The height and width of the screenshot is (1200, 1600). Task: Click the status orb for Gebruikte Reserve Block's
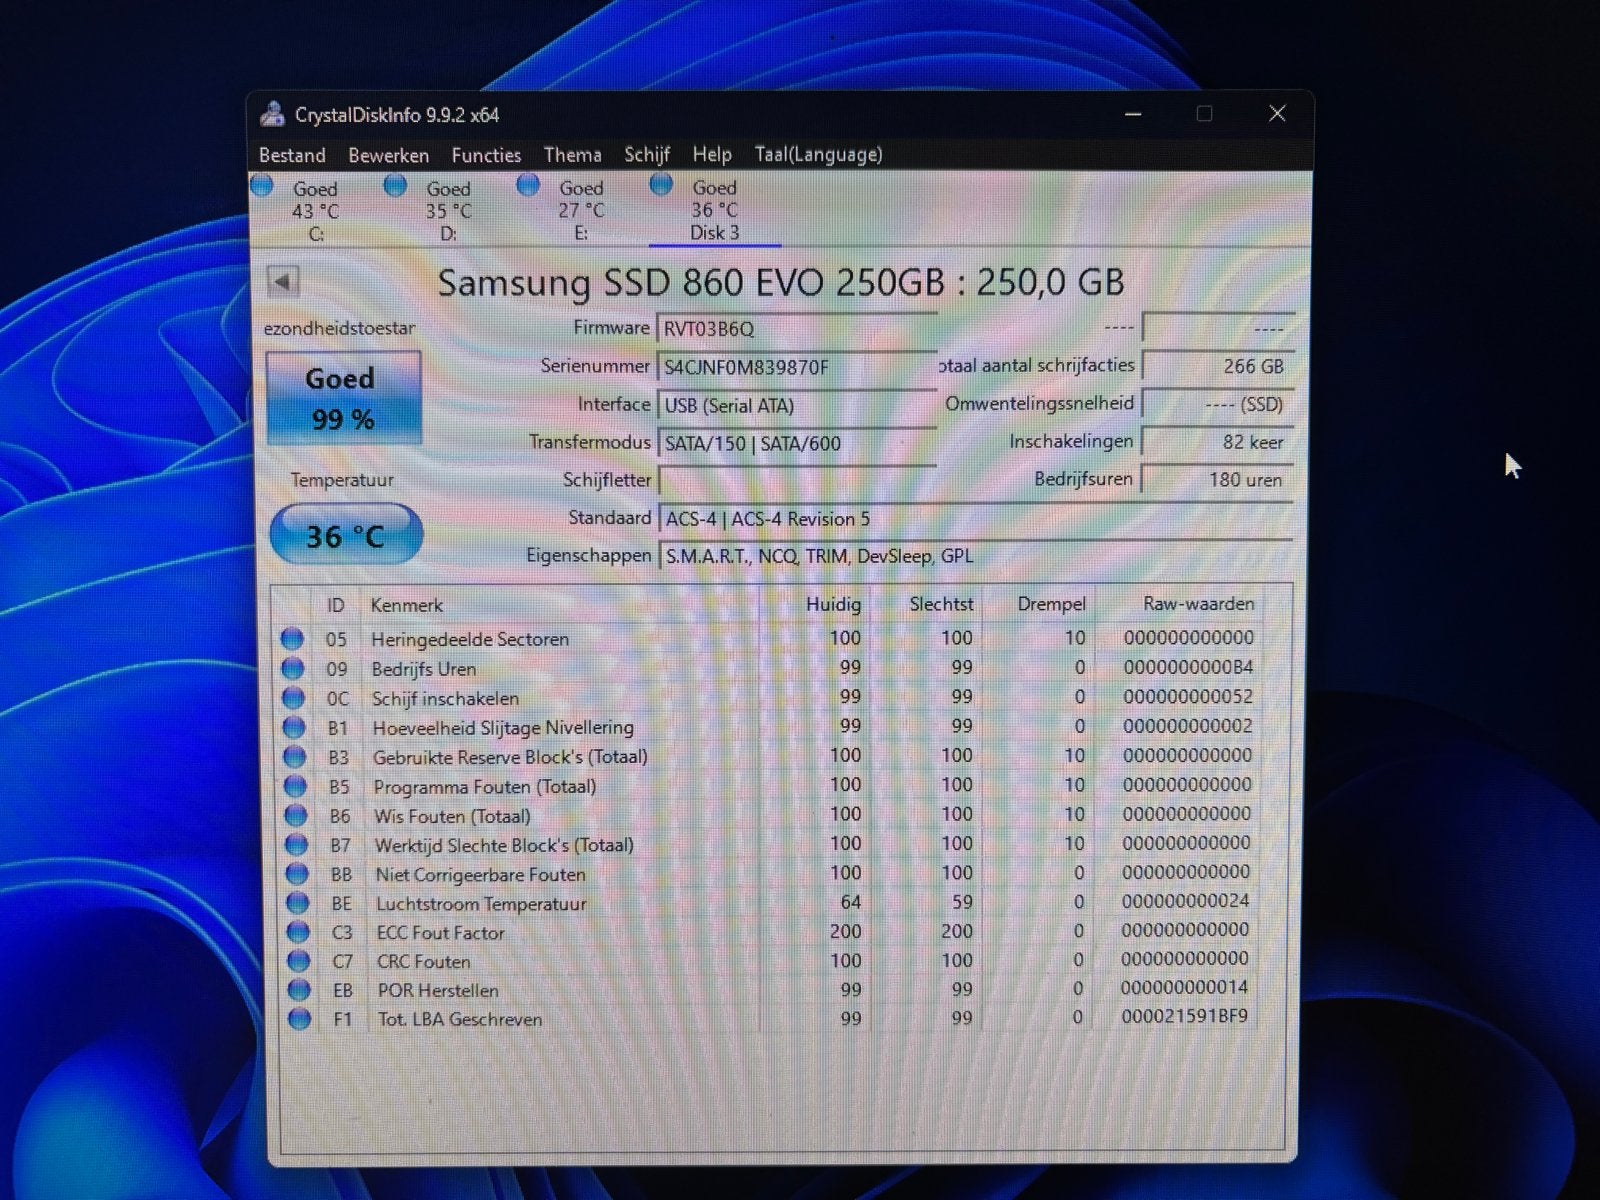pos(294,756)
